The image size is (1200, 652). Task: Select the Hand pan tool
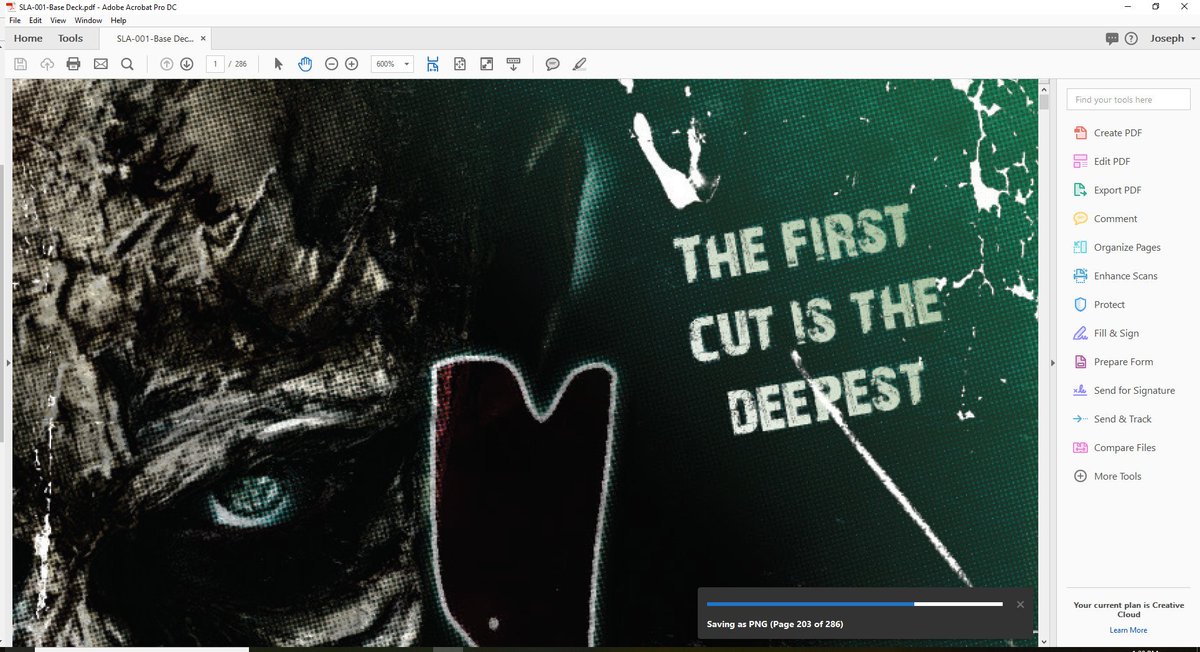306,64
